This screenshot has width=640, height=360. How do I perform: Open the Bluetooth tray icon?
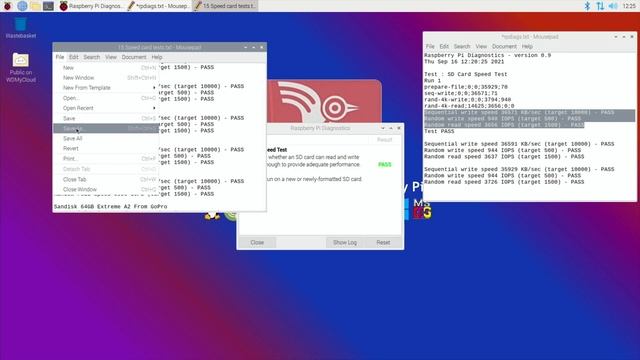[x=587, y=6]
